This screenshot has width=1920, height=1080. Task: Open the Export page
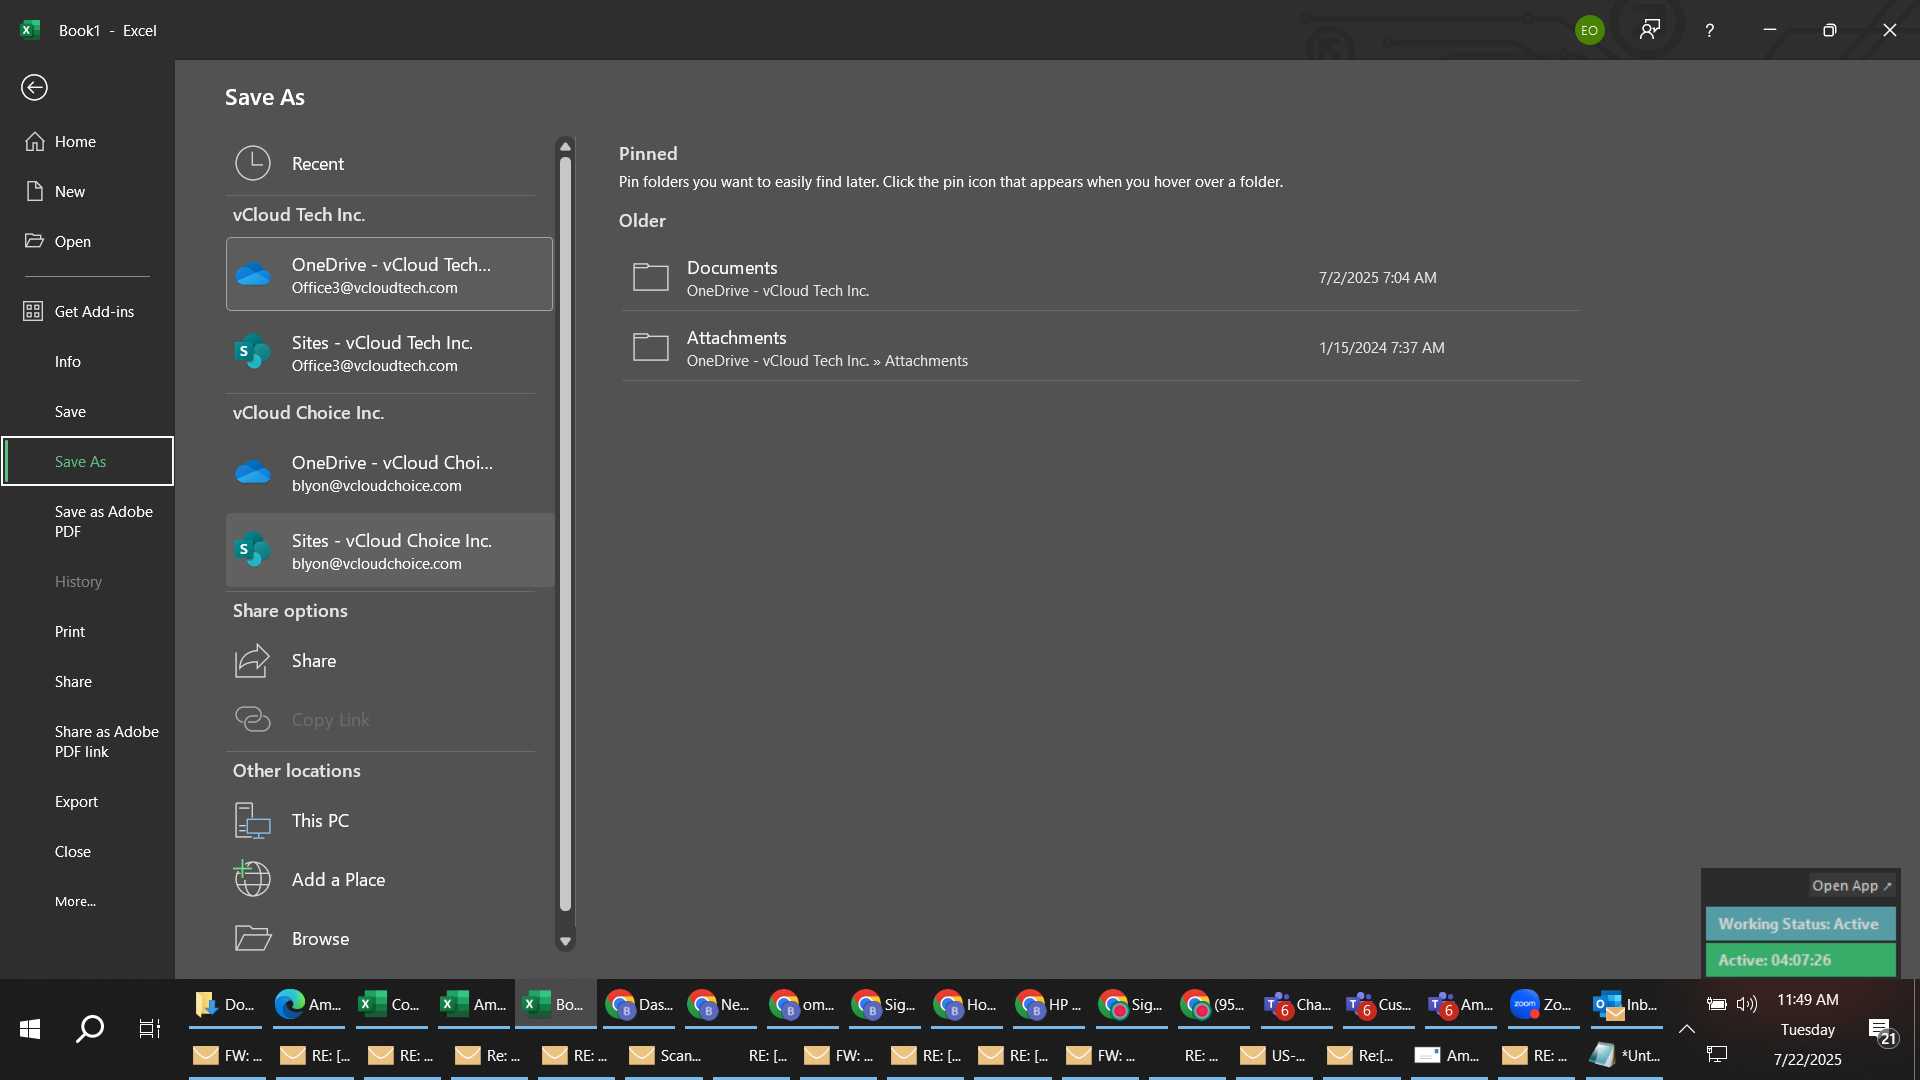[87, 802]
